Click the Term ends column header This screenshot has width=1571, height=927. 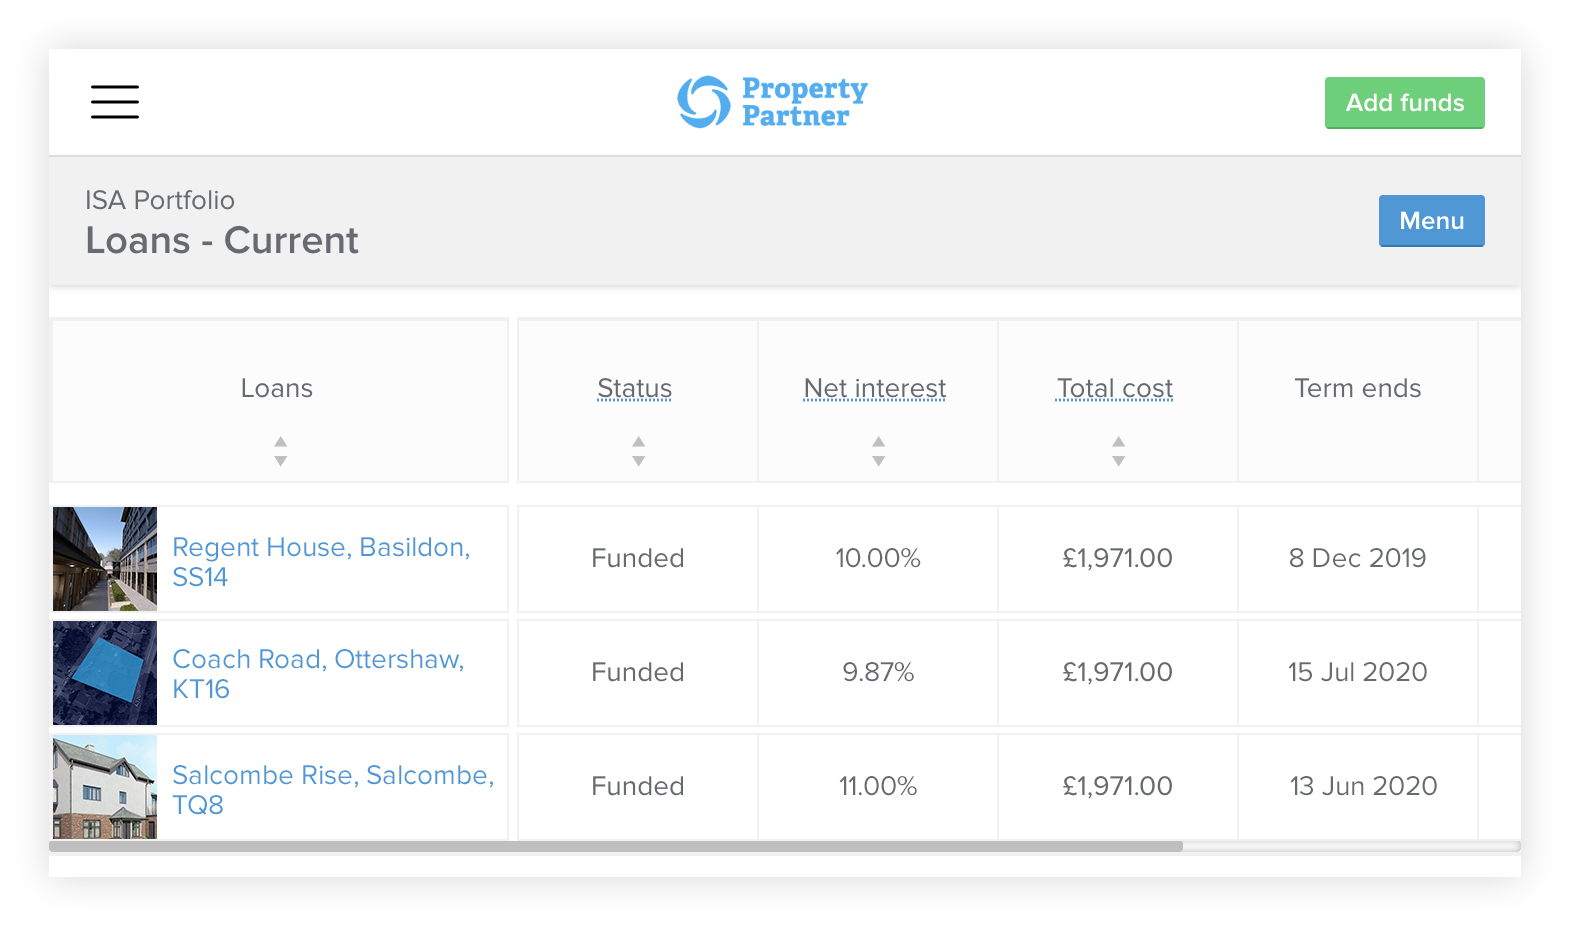point(1357,388)
